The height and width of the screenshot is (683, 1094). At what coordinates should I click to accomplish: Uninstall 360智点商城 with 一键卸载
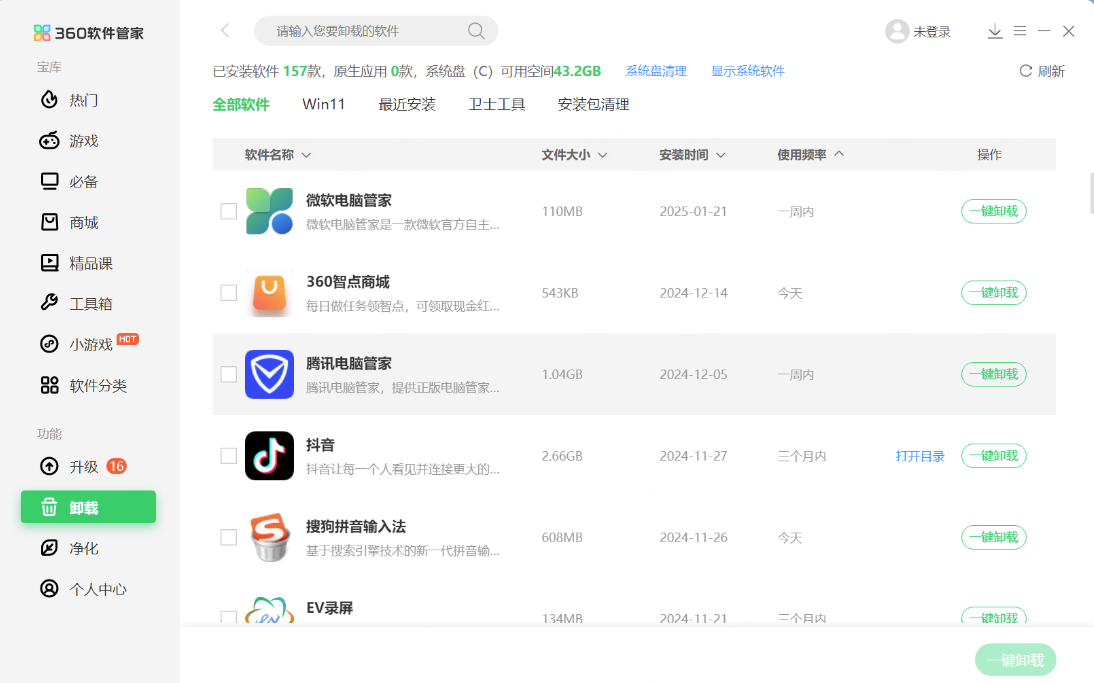click(994, 293)
